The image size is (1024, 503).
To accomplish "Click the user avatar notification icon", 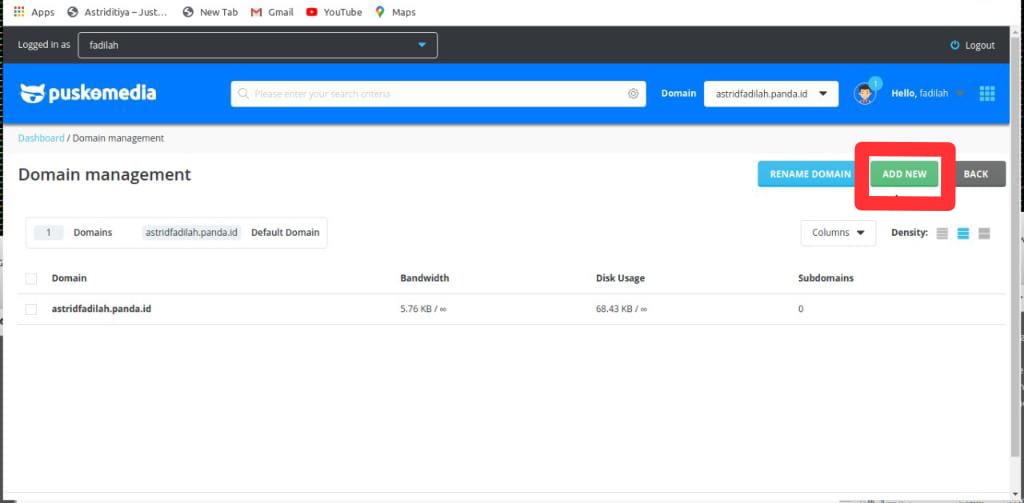I will (x=865, y=94).
